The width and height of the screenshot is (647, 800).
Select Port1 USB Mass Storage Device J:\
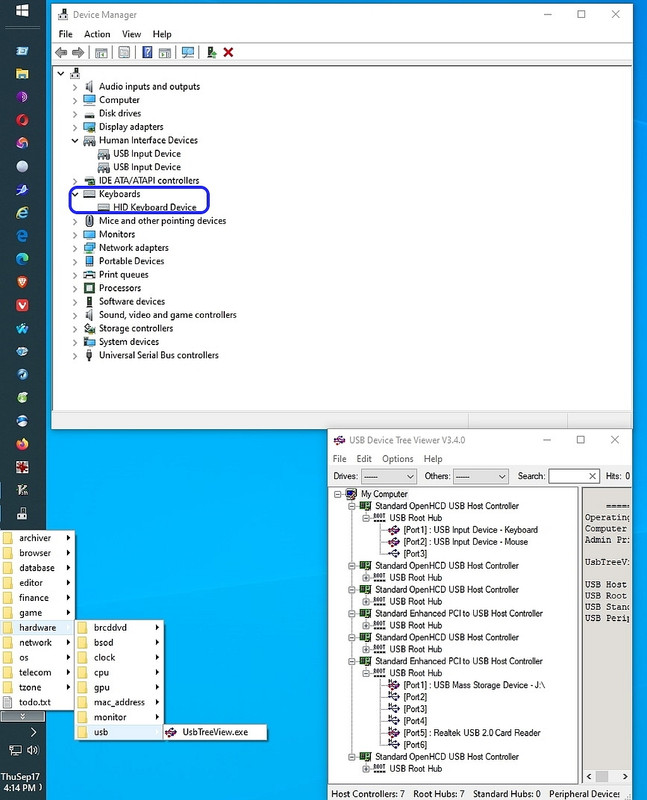coord(474,685)
